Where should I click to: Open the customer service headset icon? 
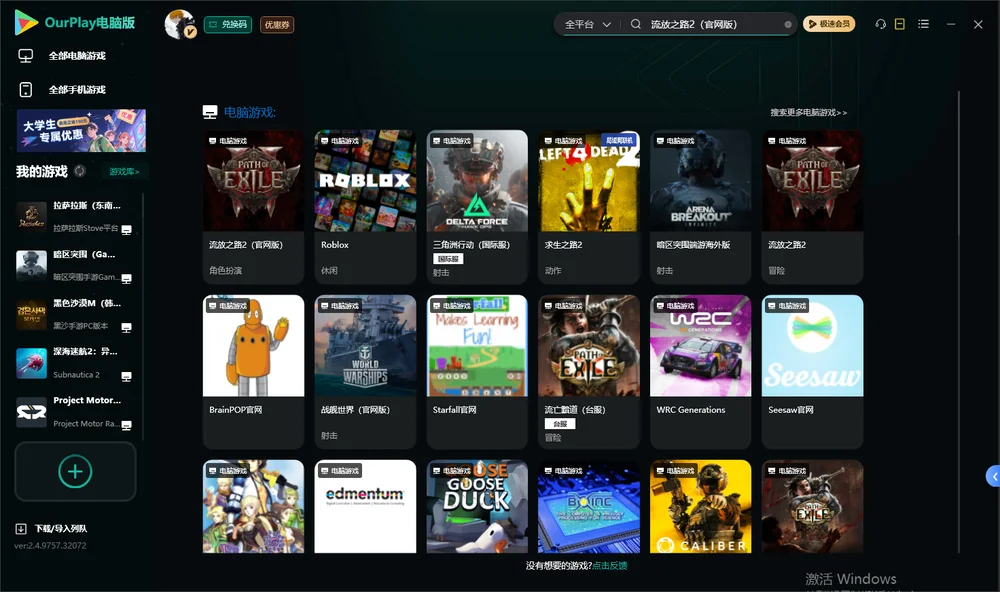tap(881, 24)
